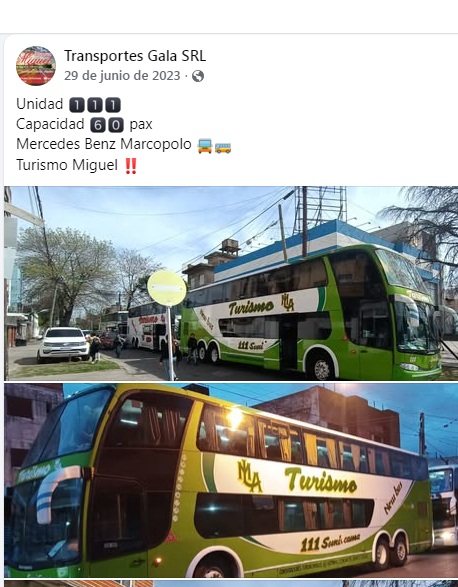Click the Capacidad caption text
458x587 pixels.
50,124
